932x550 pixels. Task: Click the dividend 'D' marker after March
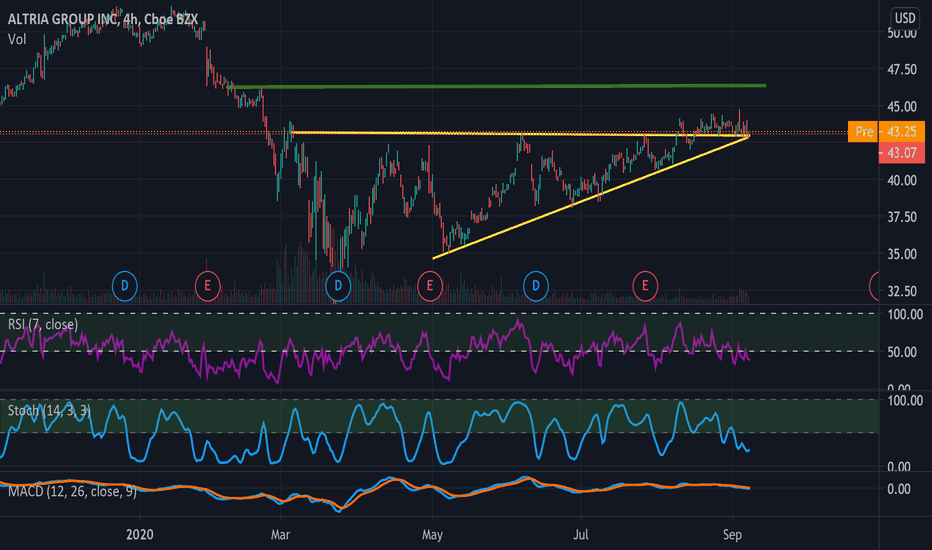[x=338, y=286]
